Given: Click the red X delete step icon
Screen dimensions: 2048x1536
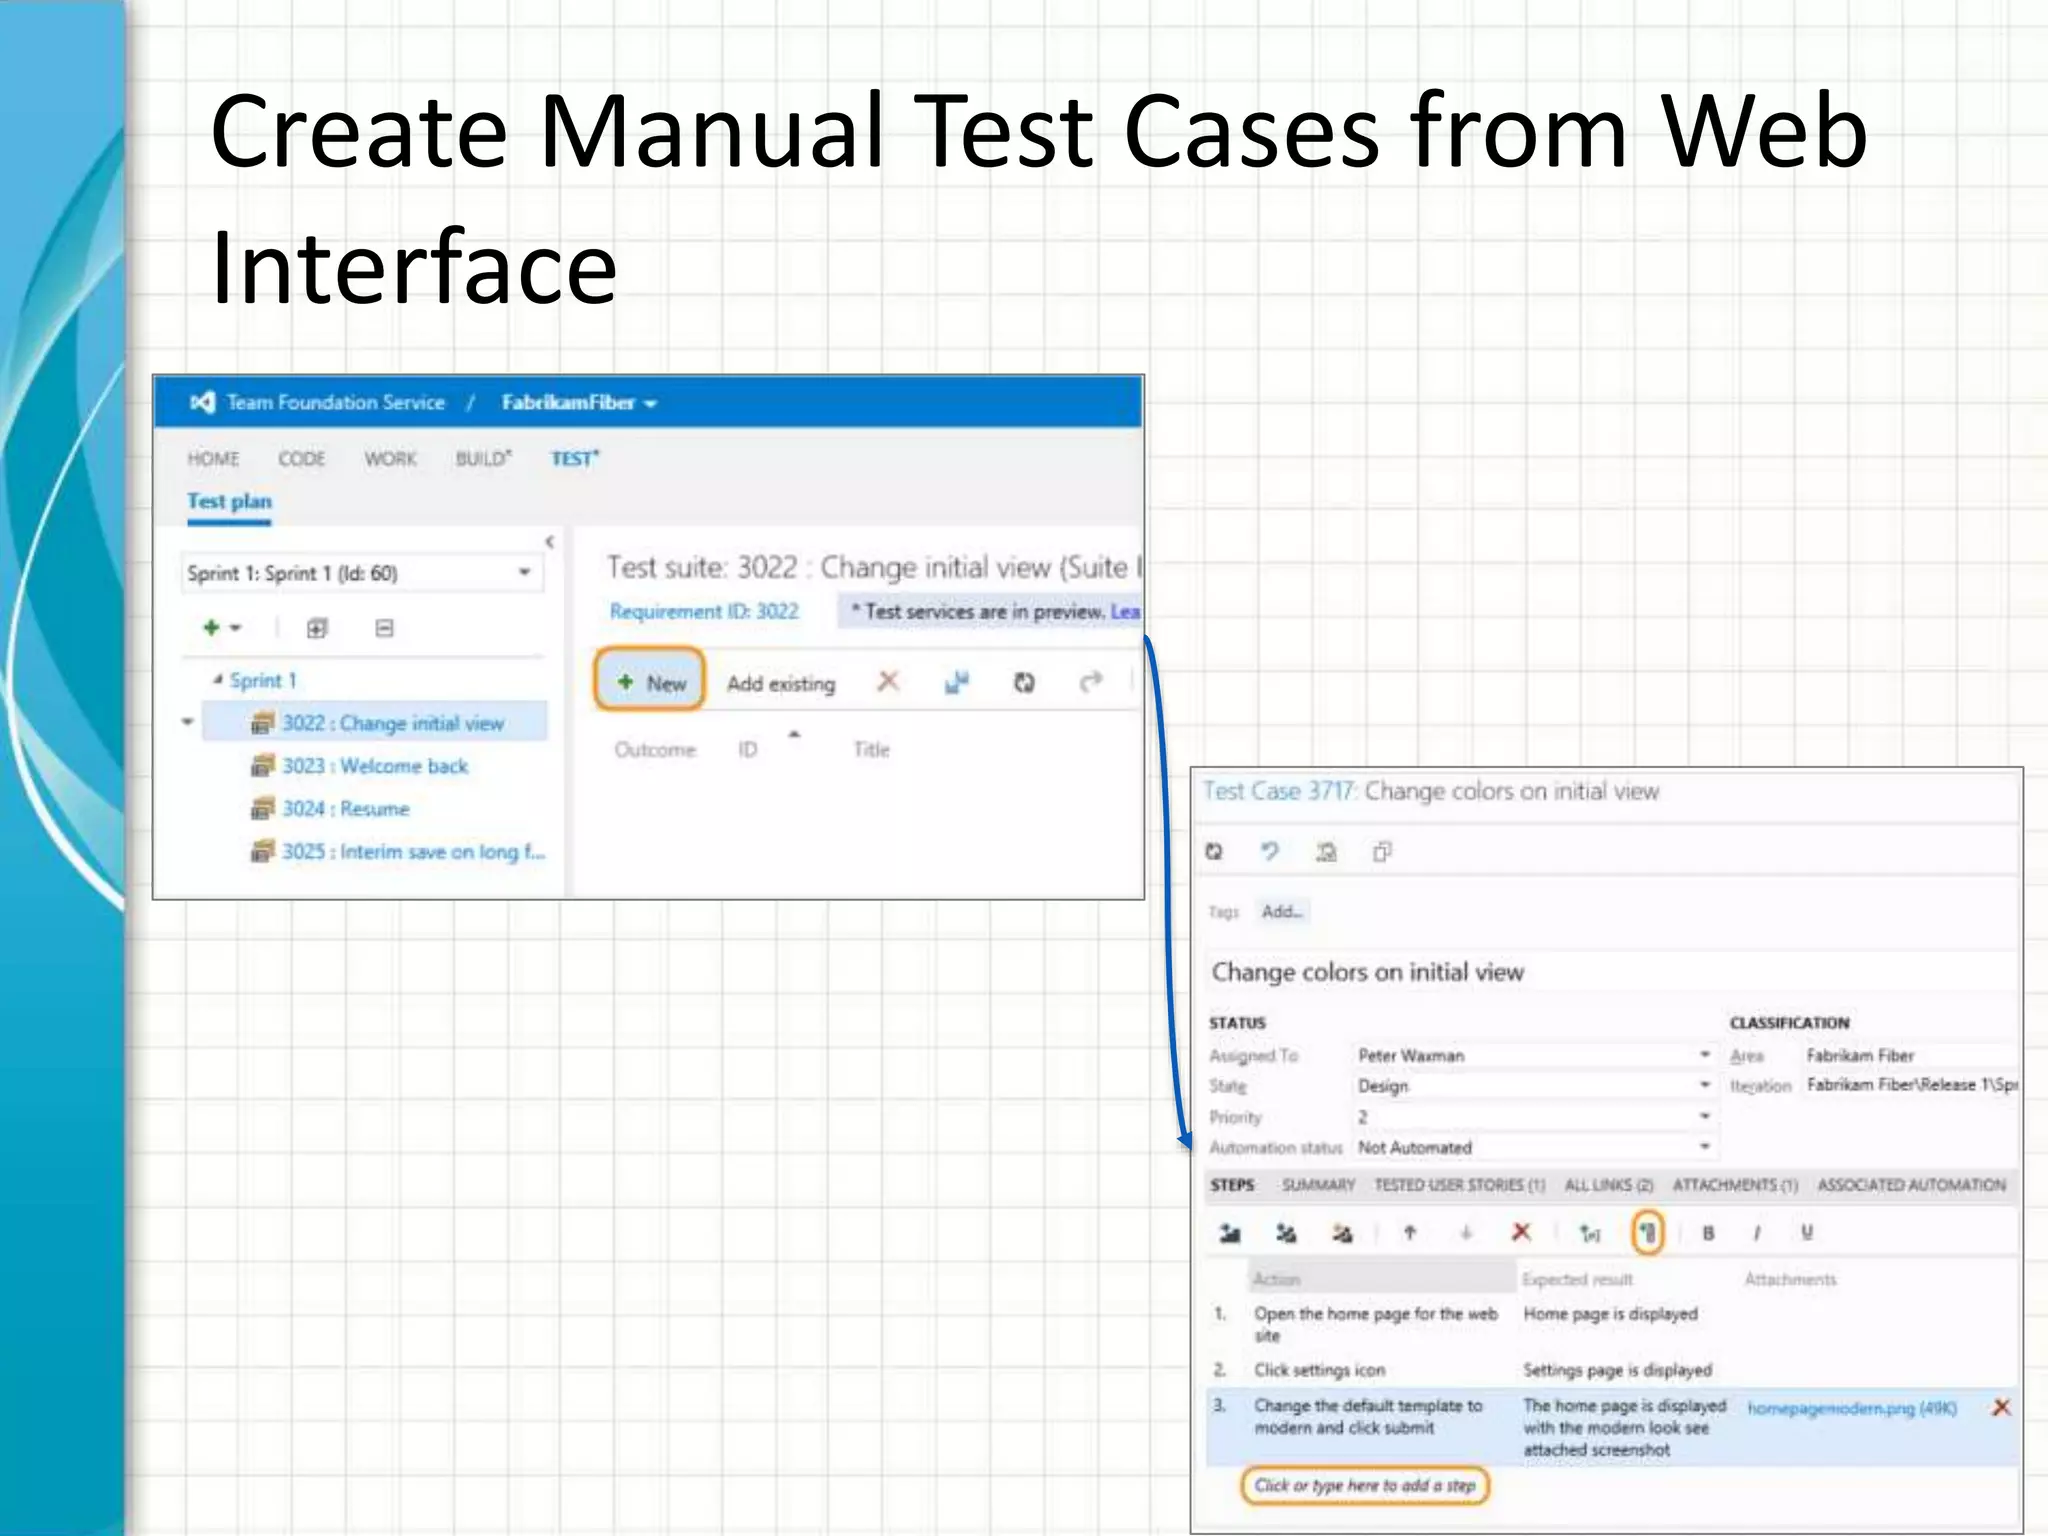Looking at the screenshot, I should point(1521,1232).
